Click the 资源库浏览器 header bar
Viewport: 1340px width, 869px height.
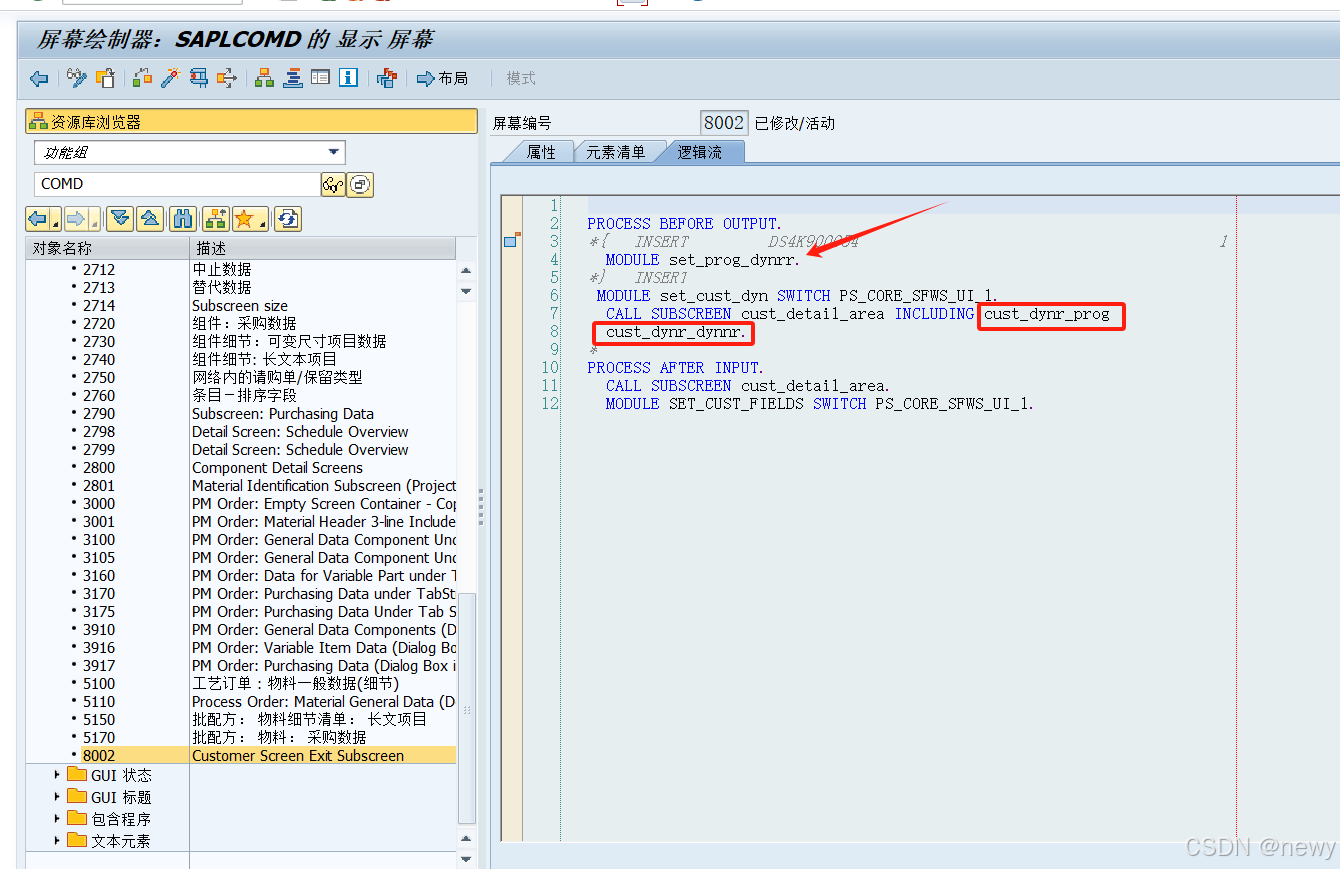[251, 122]
